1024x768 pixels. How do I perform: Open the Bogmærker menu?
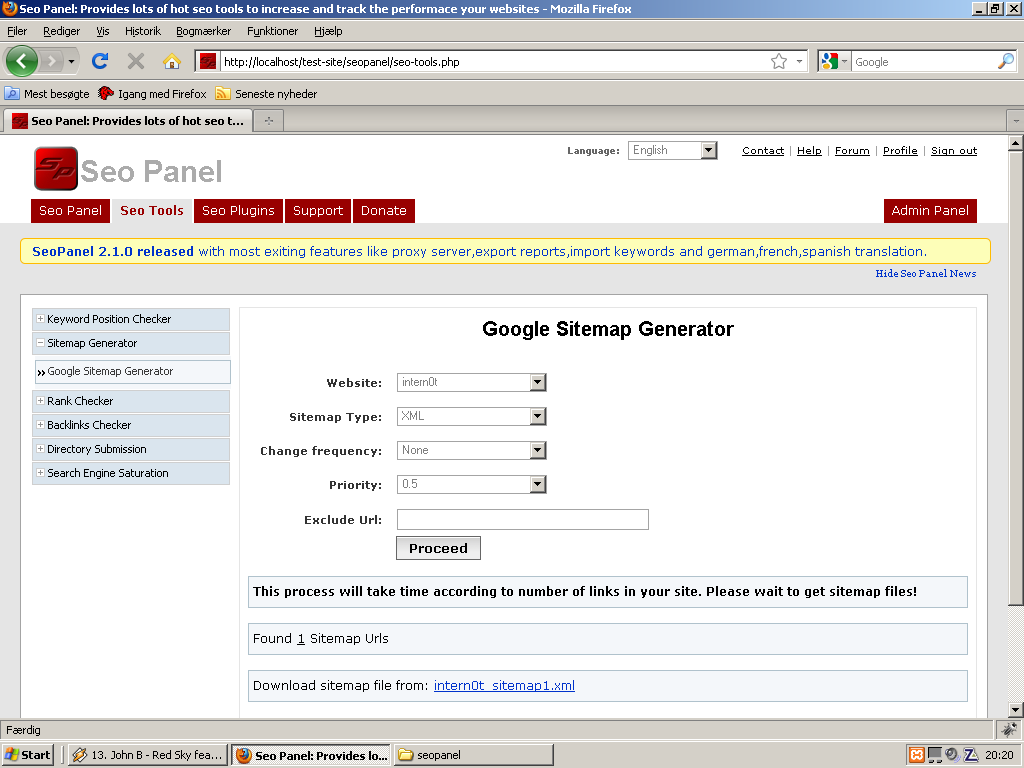(203, 31)
